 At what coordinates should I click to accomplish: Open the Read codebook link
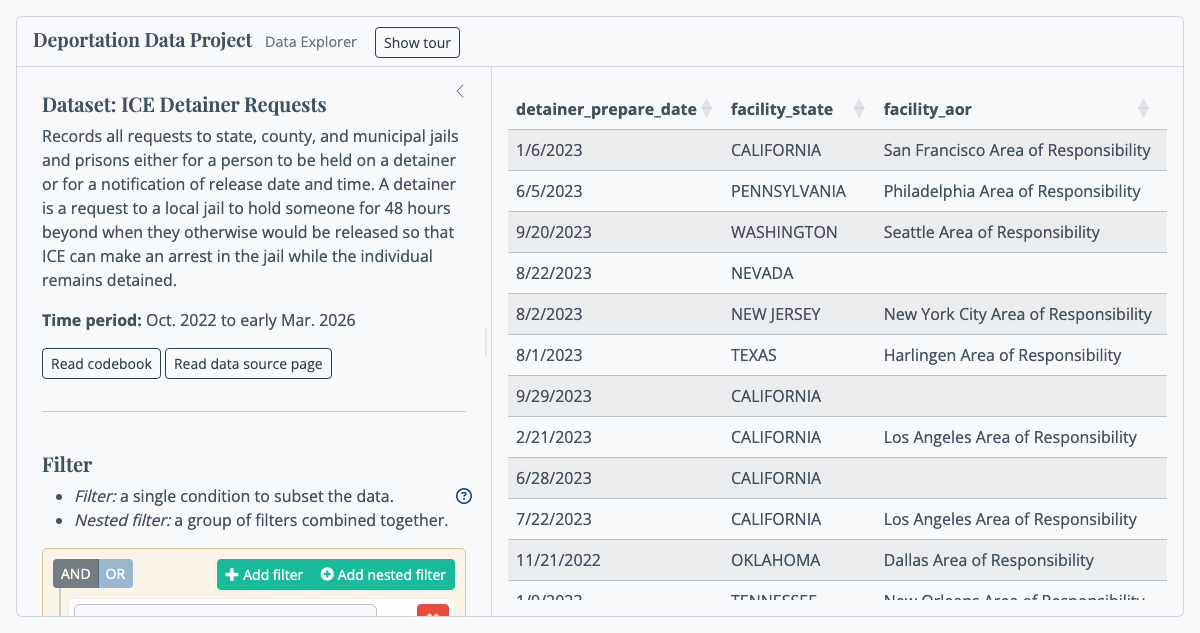pyautogui.click(x=102, y=364)
